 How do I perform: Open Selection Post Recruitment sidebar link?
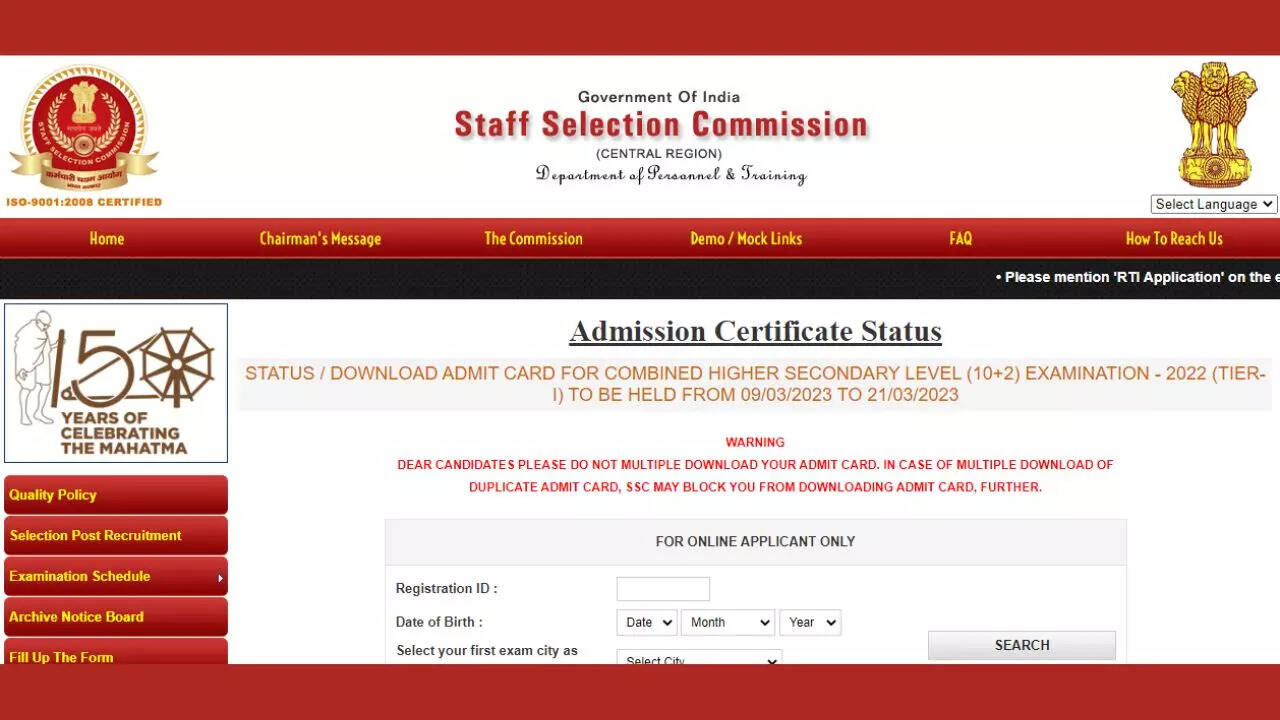click(x=116, y=536)
